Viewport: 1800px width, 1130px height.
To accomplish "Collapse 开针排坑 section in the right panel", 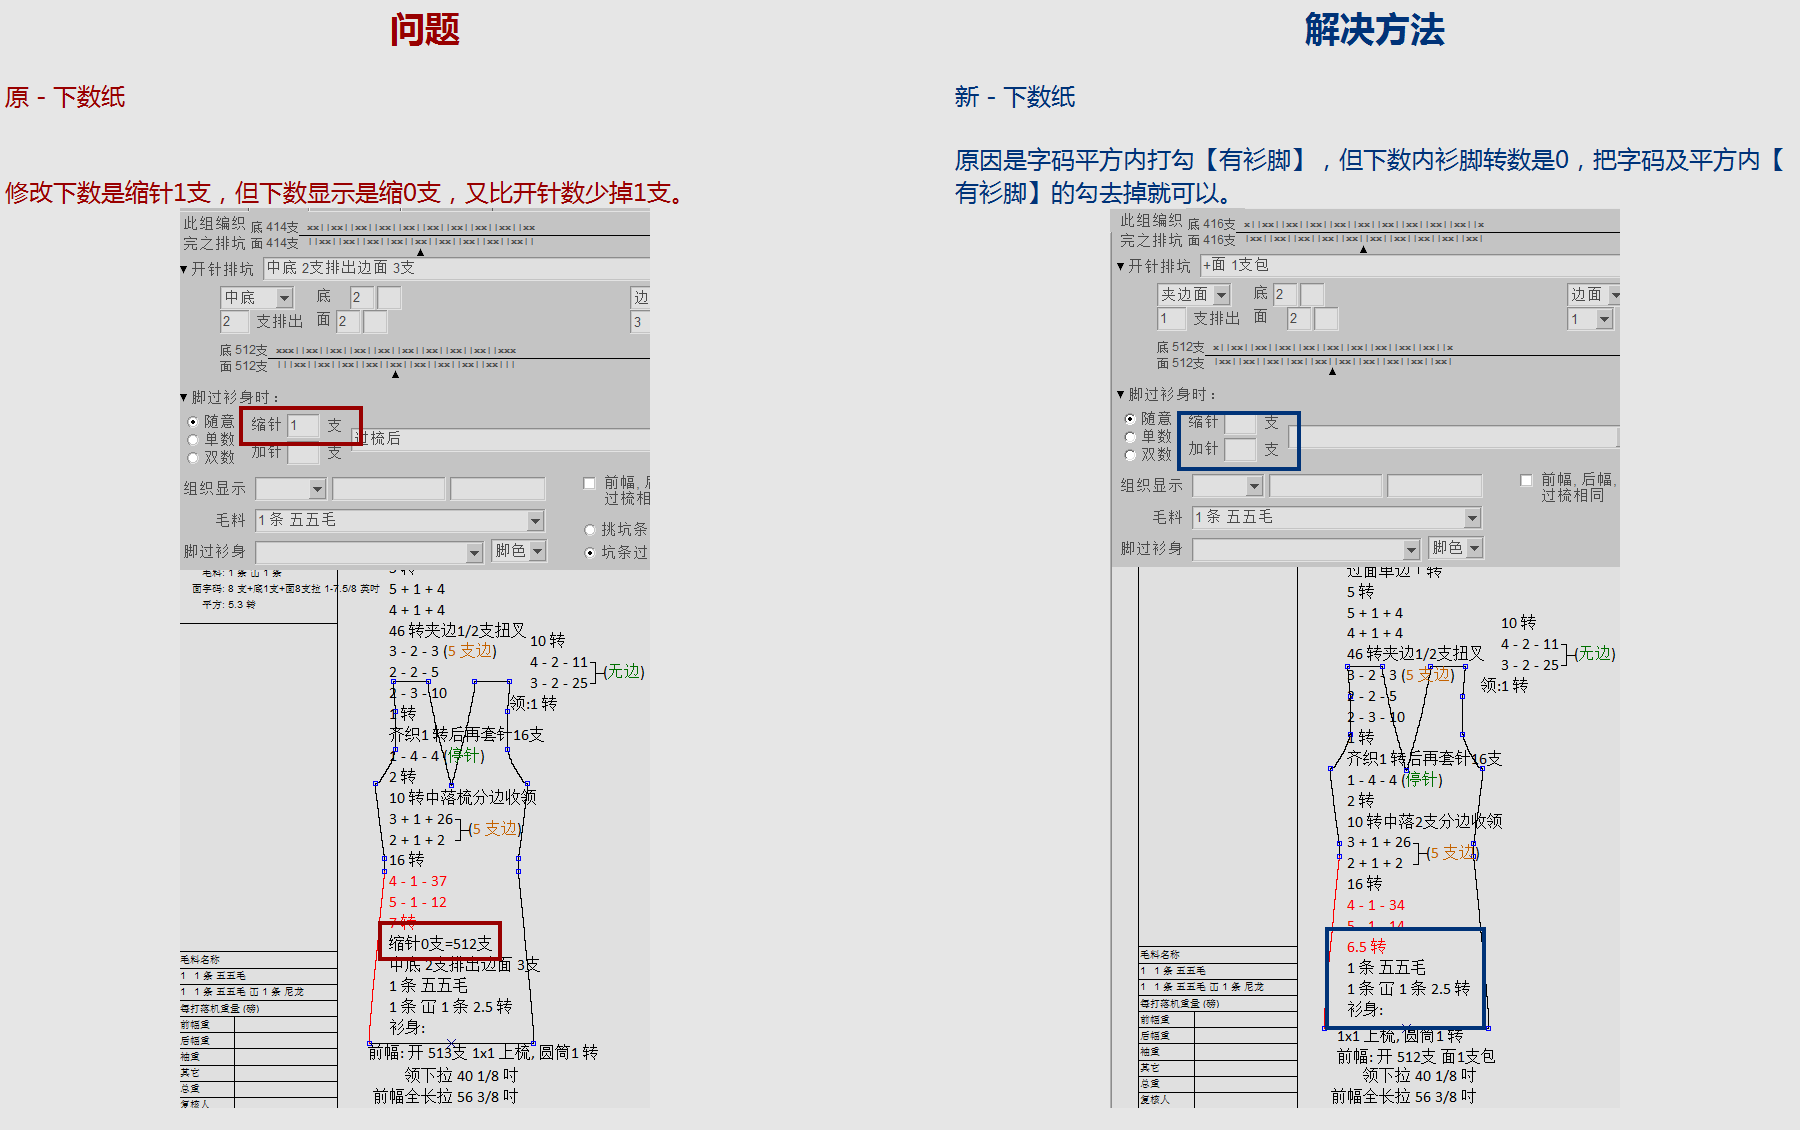I will 1121,266.
